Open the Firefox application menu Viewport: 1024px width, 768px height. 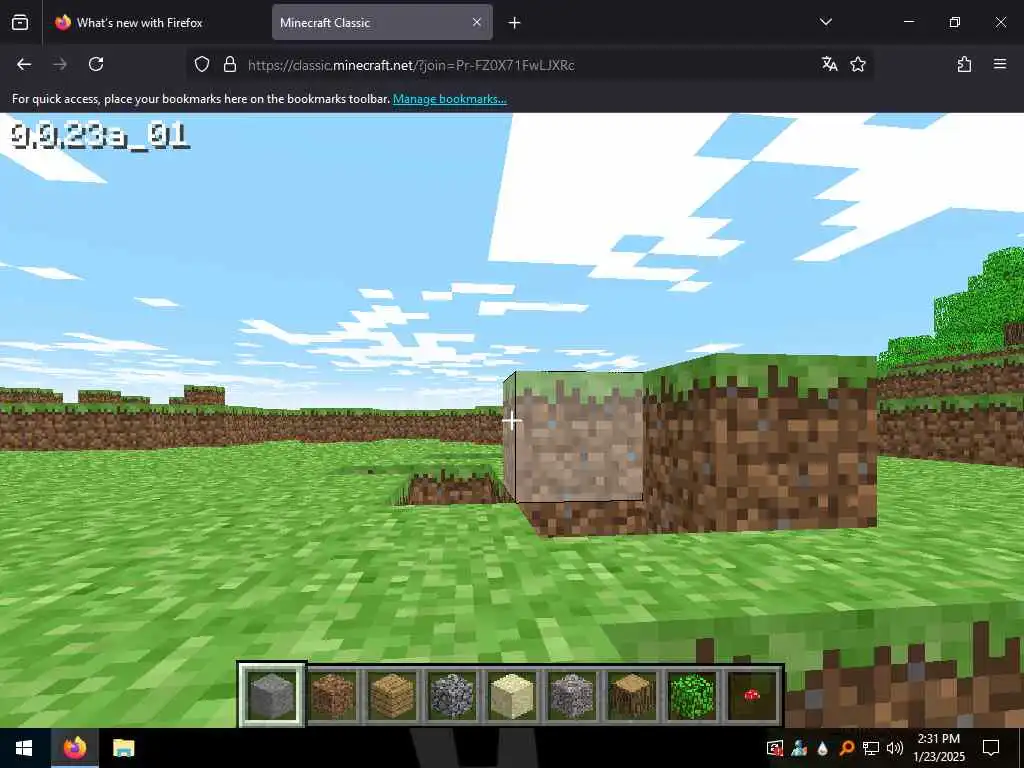pyautogui.click(x=1000, y=64)
